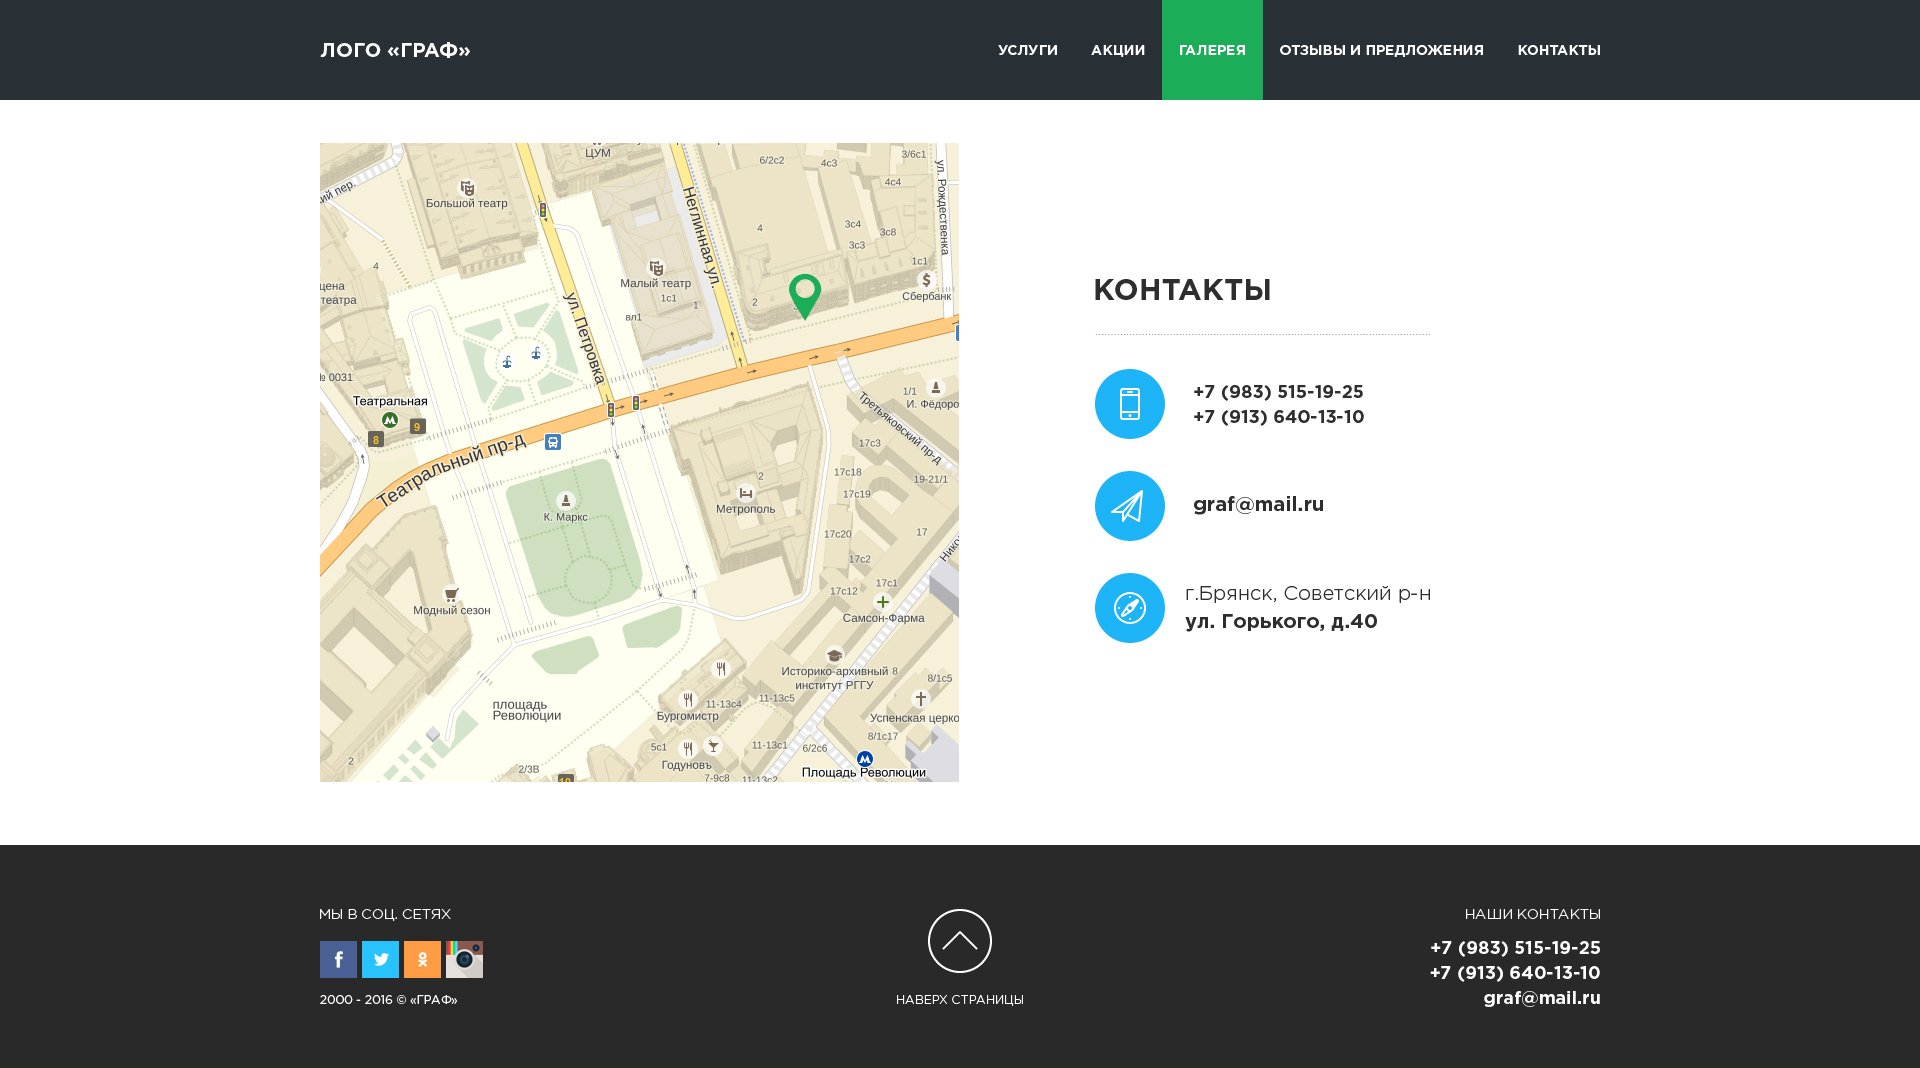
Task: Open the Twitter social icon
Action: tap(380, 959)
